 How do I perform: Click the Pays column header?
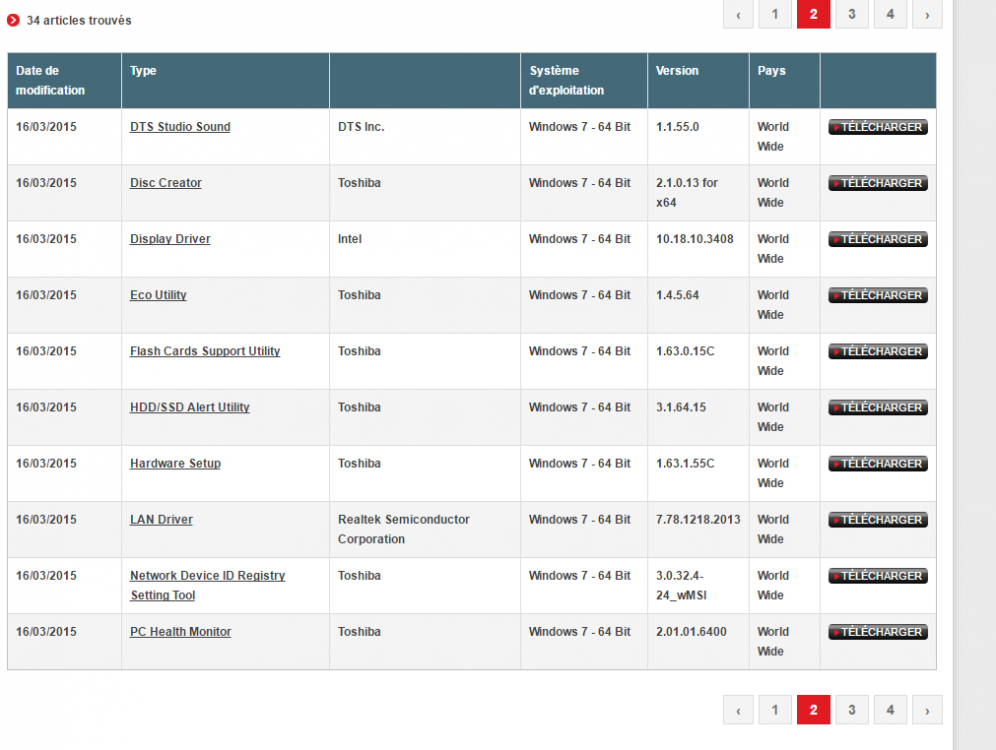point(784,81)
